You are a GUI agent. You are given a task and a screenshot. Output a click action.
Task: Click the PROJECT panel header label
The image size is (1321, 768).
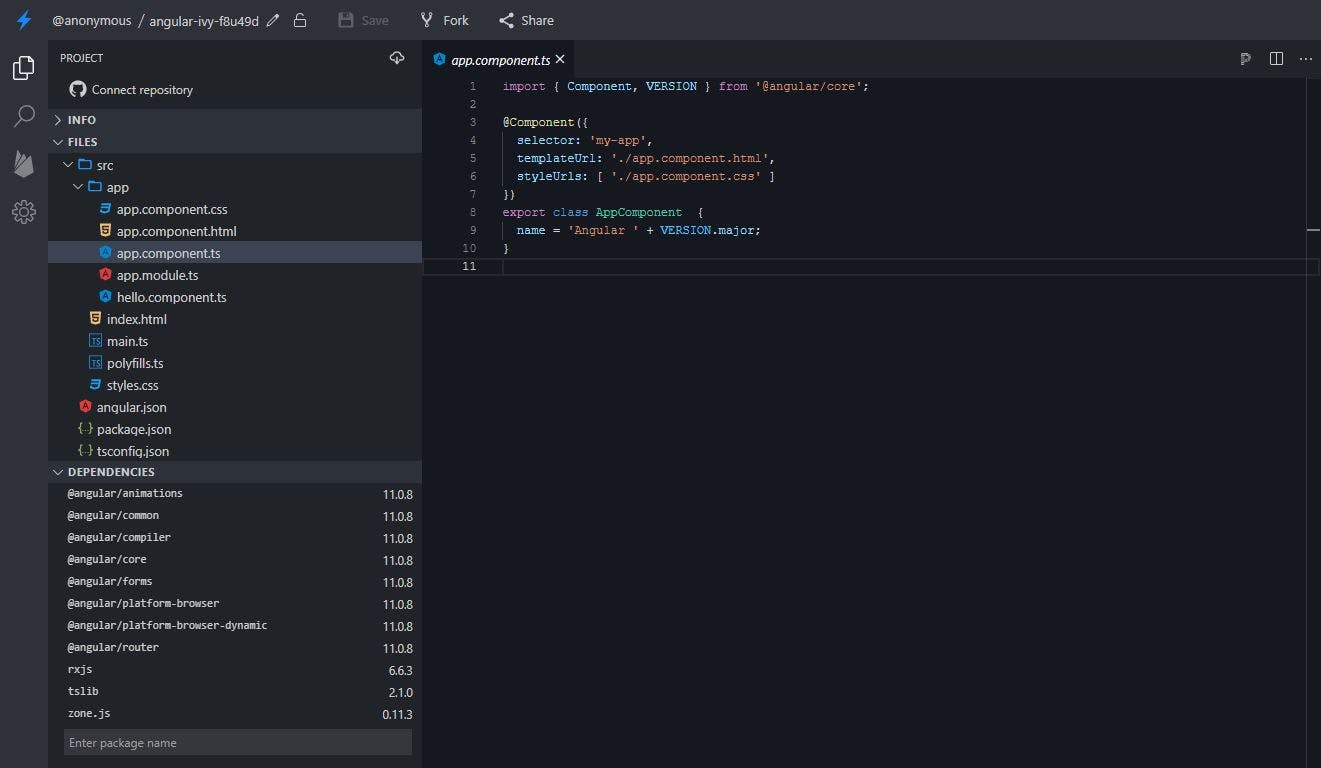81,58
